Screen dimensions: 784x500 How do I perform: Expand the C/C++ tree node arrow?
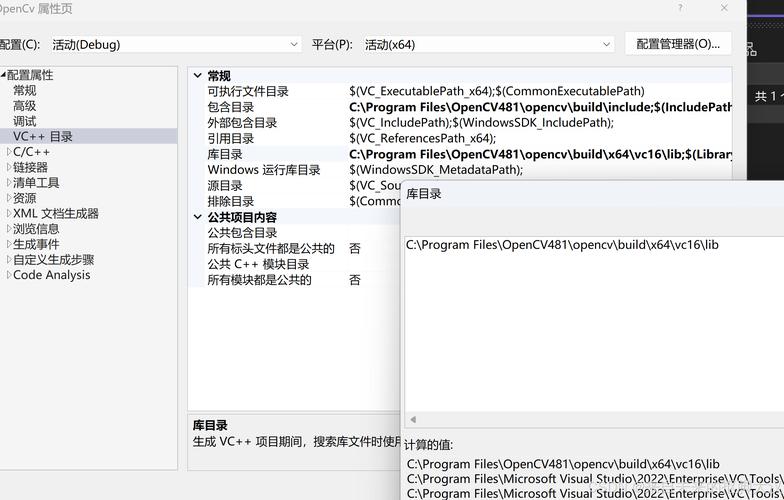[8, 152]
